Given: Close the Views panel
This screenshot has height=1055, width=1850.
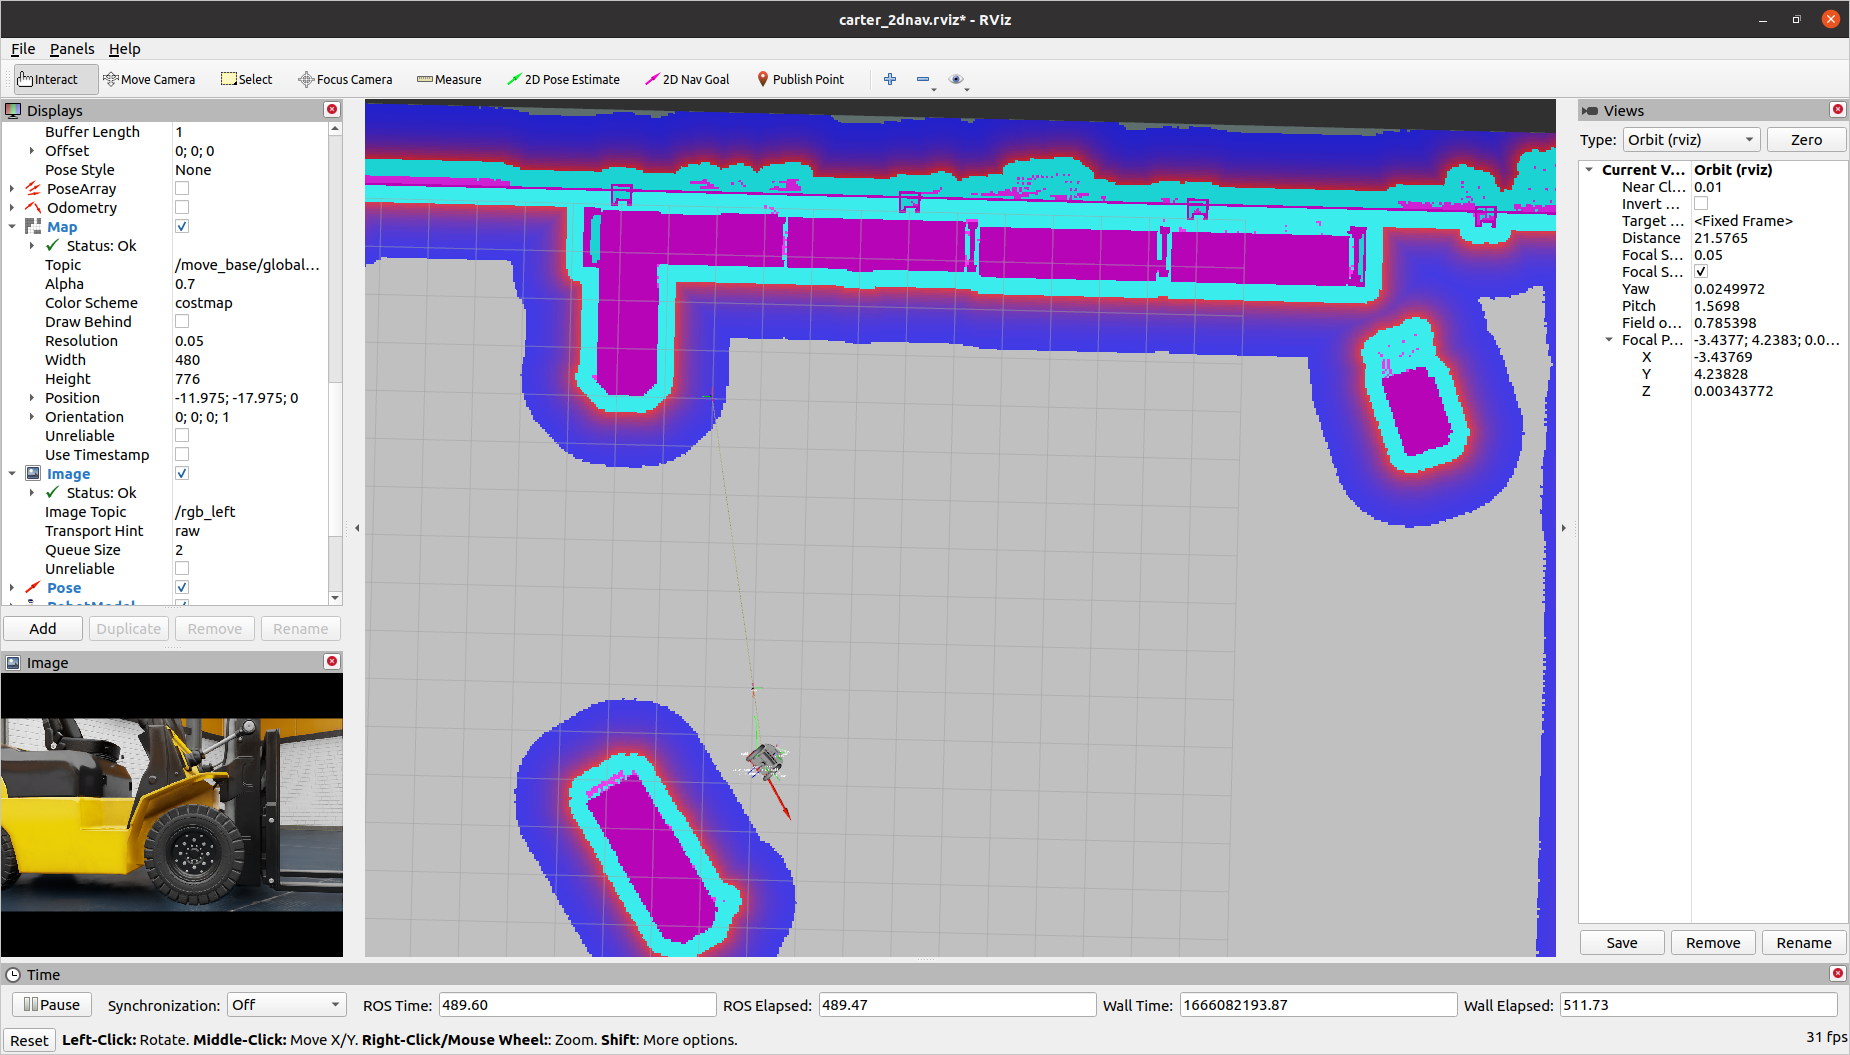Looking at the screenshot, I should tap(1837, 110).
